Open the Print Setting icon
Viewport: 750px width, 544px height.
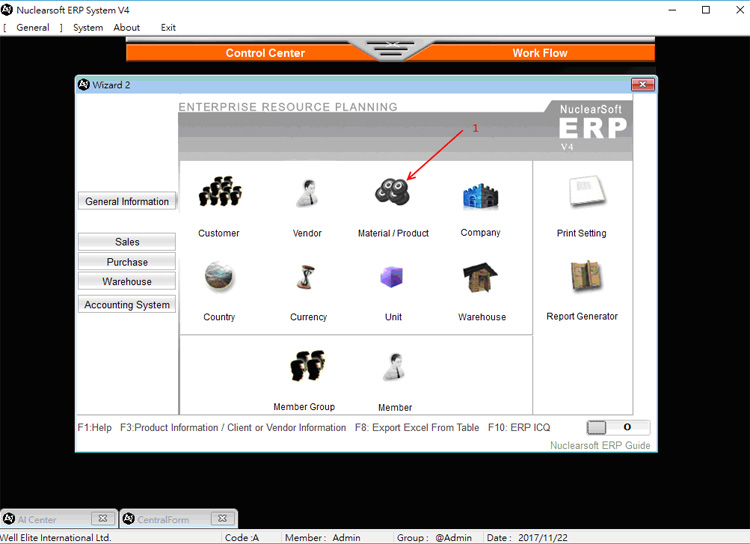point(586,191)
